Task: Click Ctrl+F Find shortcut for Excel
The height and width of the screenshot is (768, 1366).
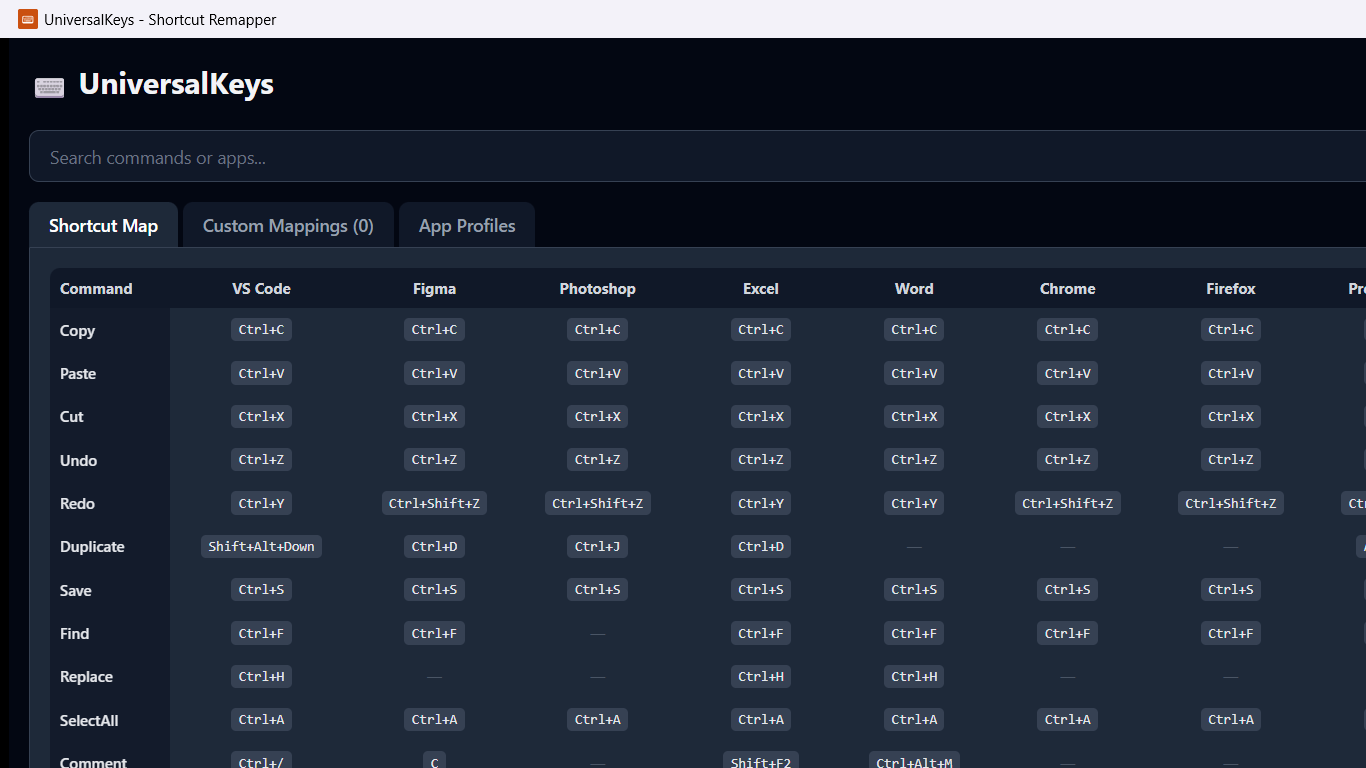Action: [761, 633]
